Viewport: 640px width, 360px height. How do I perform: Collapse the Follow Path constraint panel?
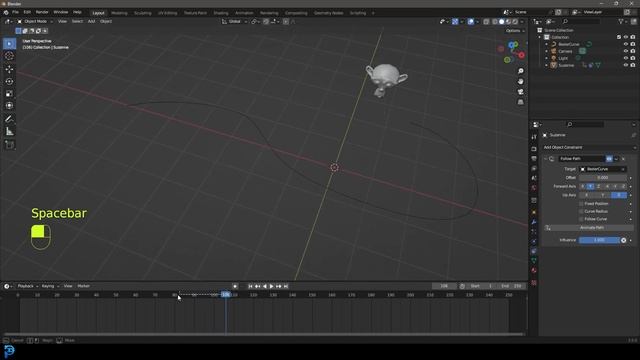pos(545,159)
